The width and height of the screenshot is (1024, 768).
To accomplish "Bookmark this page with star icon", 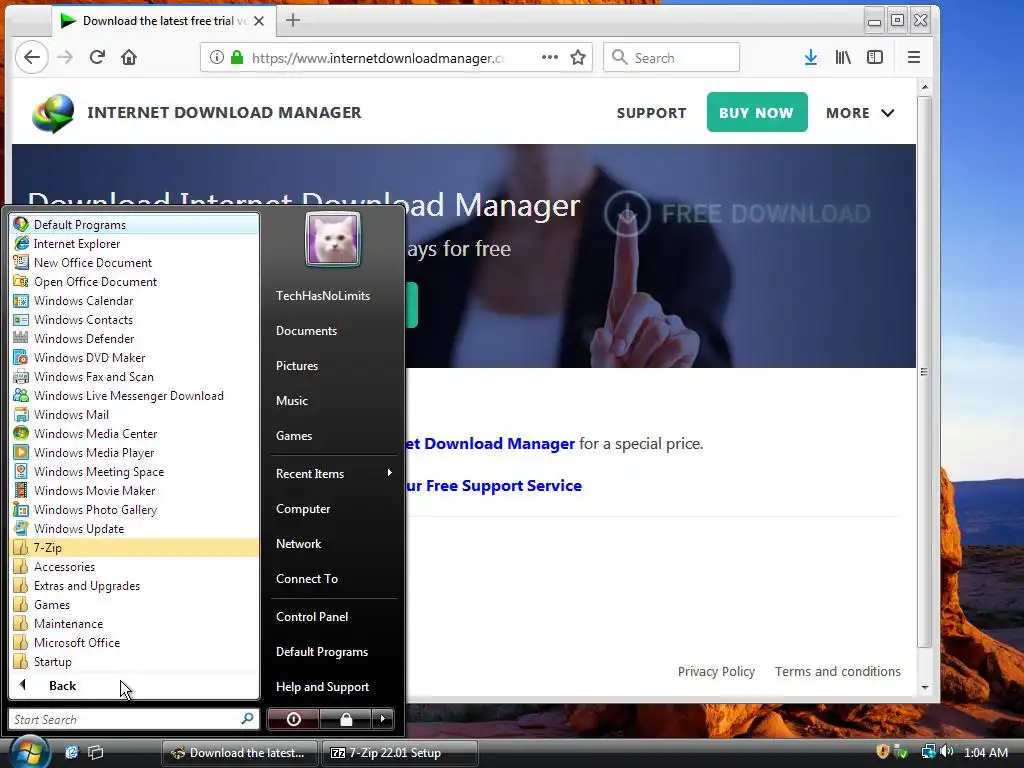I will coord(577,57).
